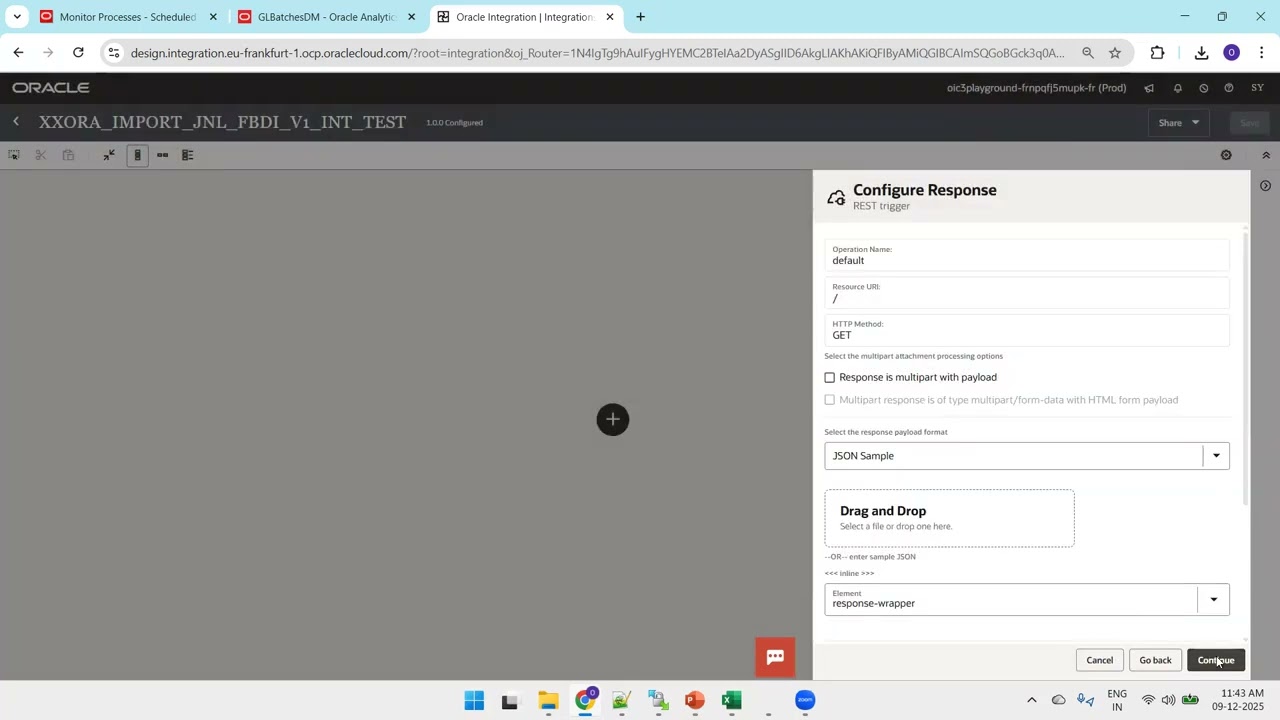Click the Cancel button
This screenshot has height=720, width=1280.
[x=1099, y=660]
